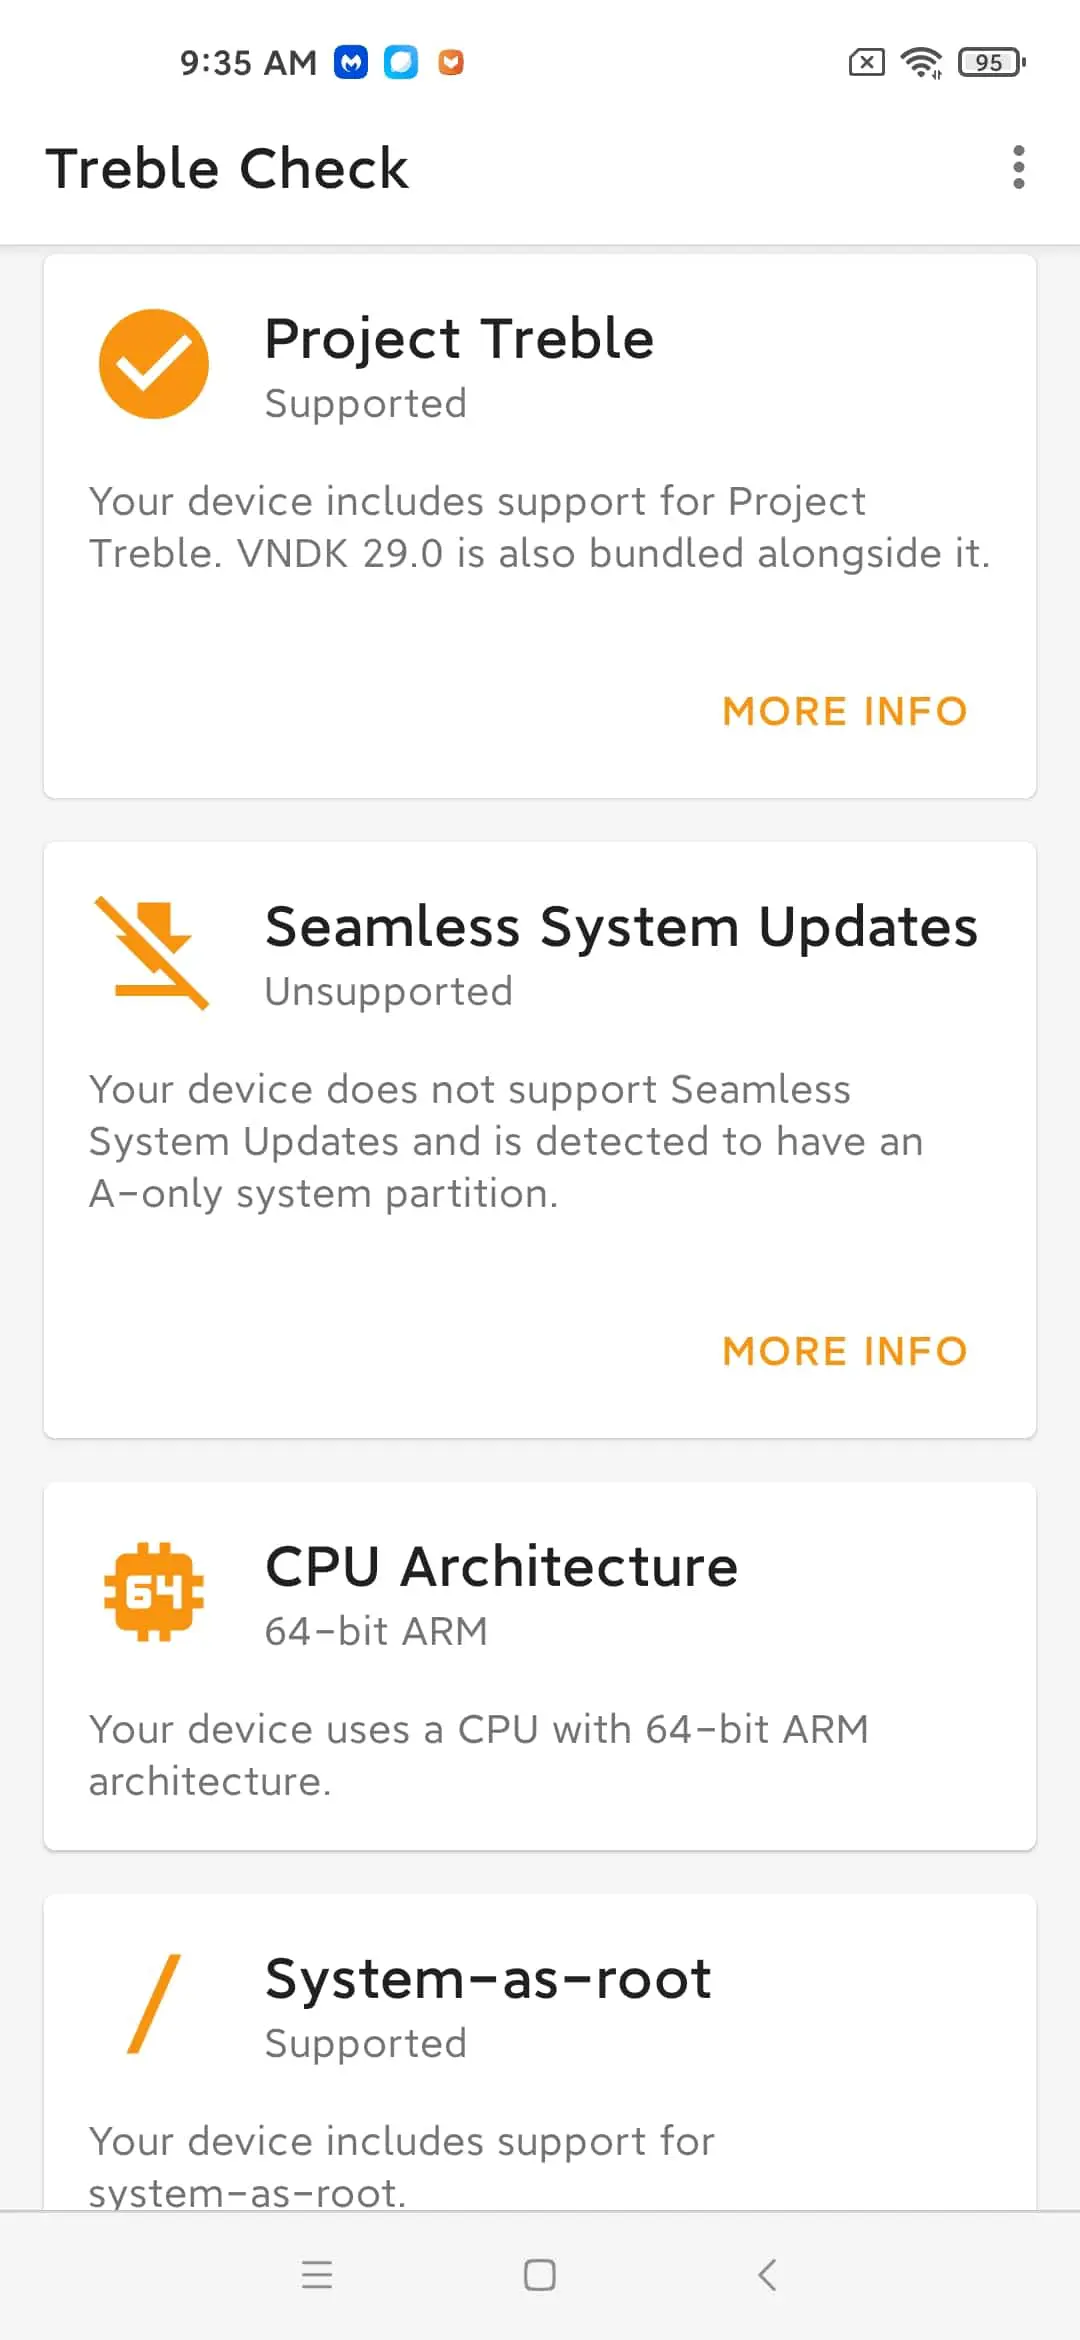Open MORE INFO for Project Treble

(845, 711)
